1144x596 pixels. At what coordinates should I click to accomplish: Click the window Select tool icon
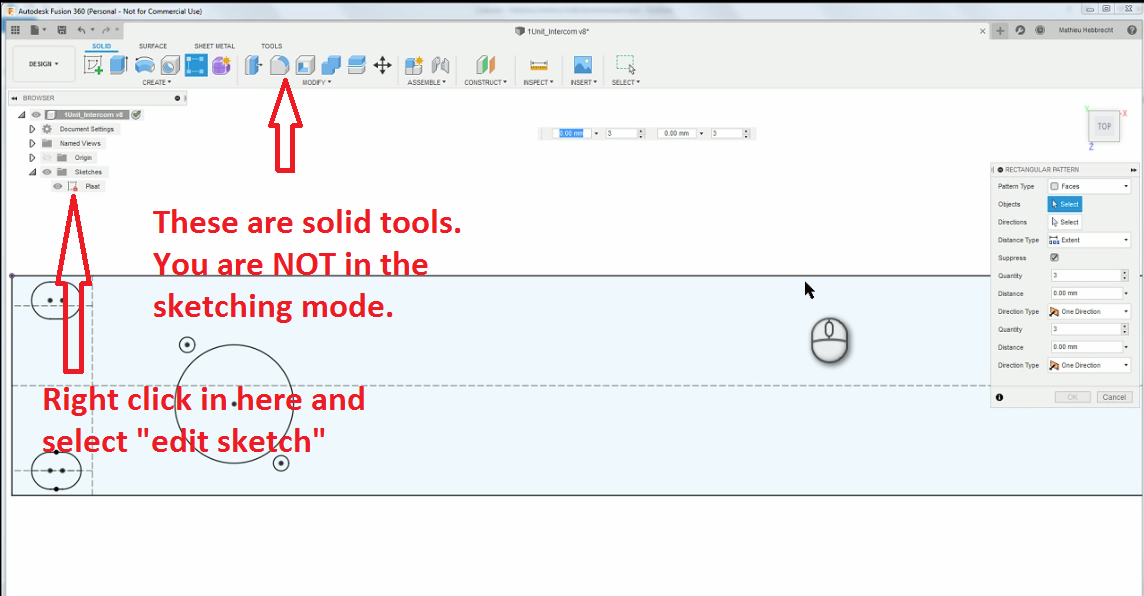click(625, 65)
